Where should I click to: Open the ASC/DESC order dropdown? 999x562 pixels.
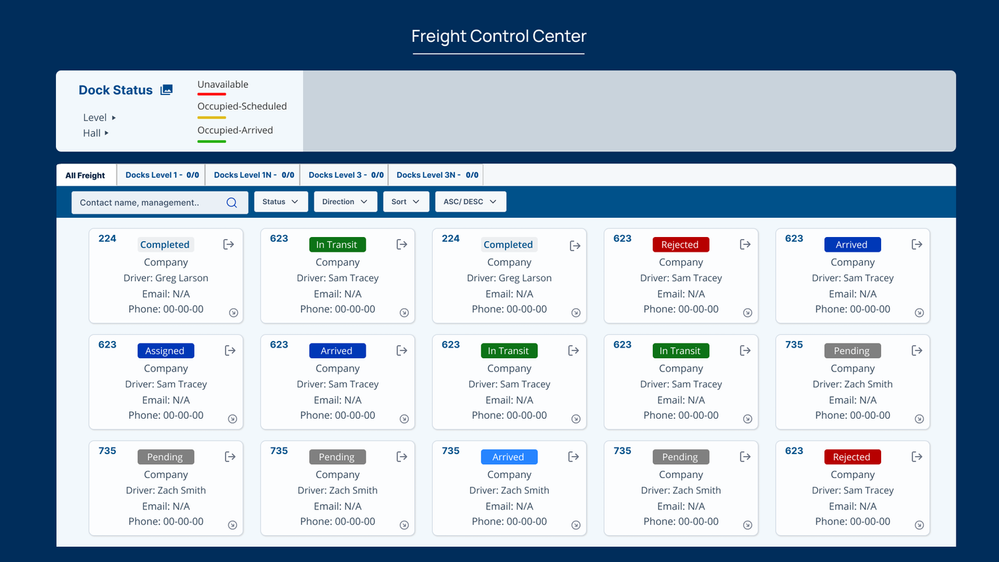click(x=470, y=202)
